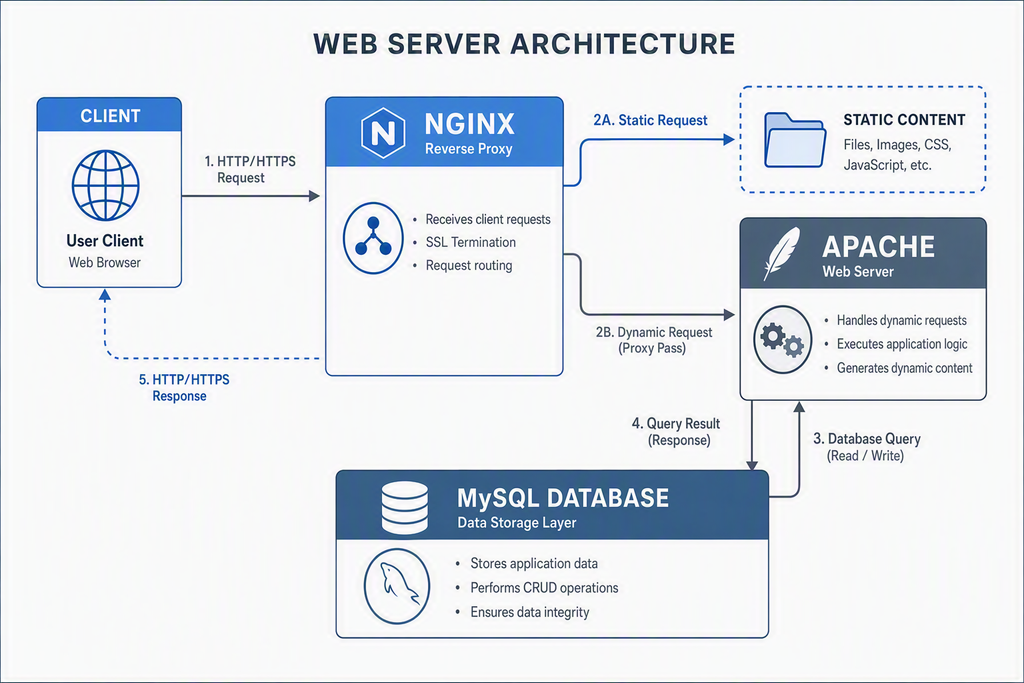Viewport: 1024px width, 683px height.
Task: Click the Static Content folder icon
Action: [x=794, y=140]
